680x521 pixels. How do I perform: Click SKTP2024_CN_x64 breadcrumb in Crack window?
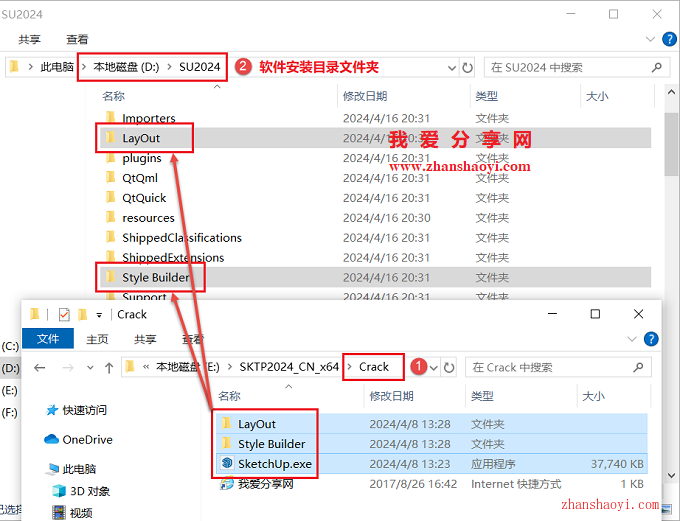tap(289, 367)
